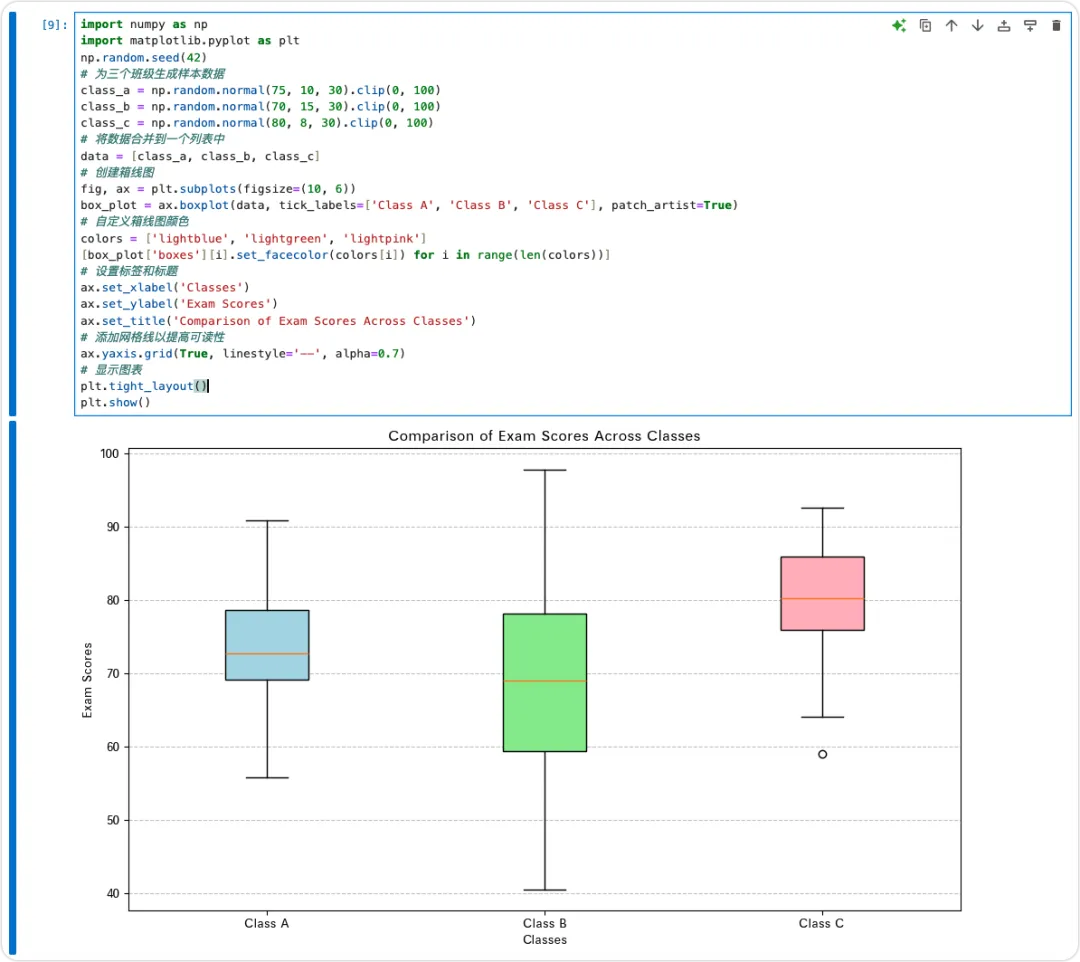Place the cursor on the plt.show() line
This screenshot has height=962, width=1080.
click(115, 403)
